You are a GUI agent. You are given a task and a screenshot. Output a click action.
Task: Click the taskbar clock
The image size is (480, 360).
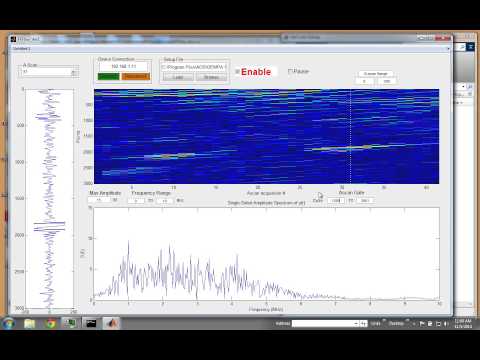pos(463,324)
